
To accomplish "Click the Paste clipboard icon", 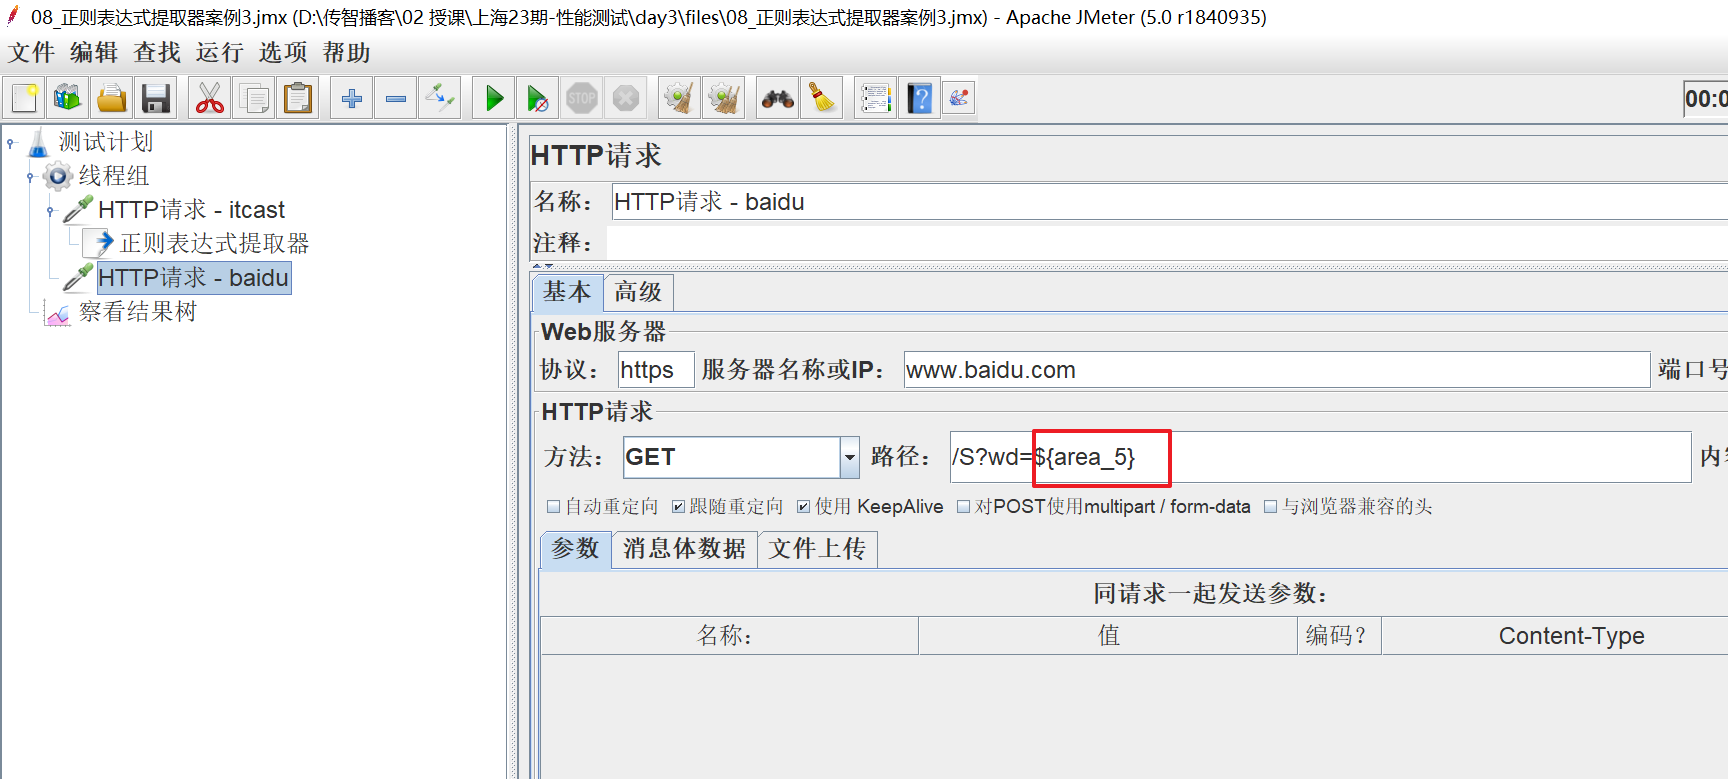I will click(x=297, y=98).
